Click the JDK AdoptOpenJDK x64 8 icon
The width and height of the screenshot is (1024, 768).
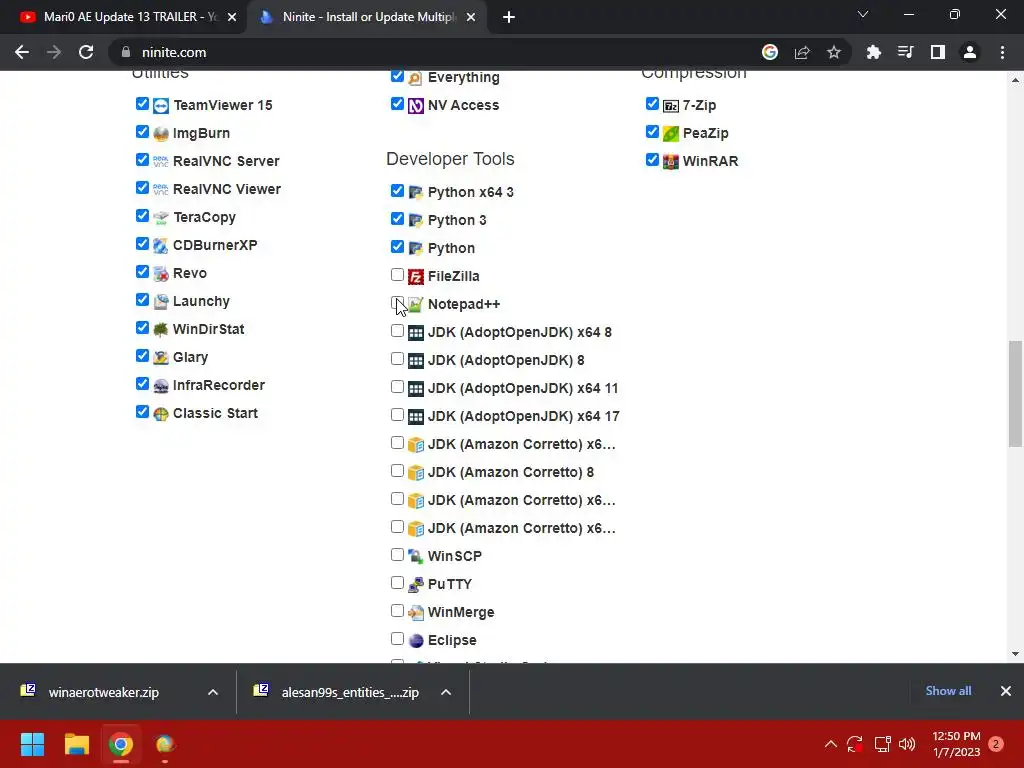[415, 332]
